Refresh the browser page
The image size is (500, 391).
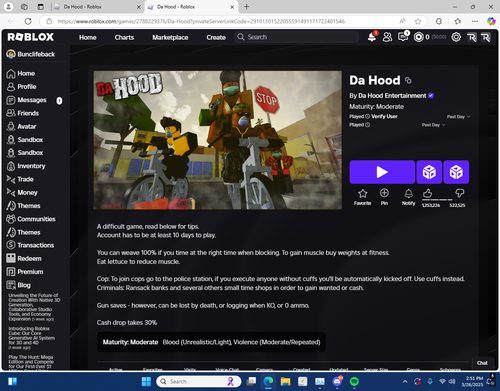(x=28, y=21)
